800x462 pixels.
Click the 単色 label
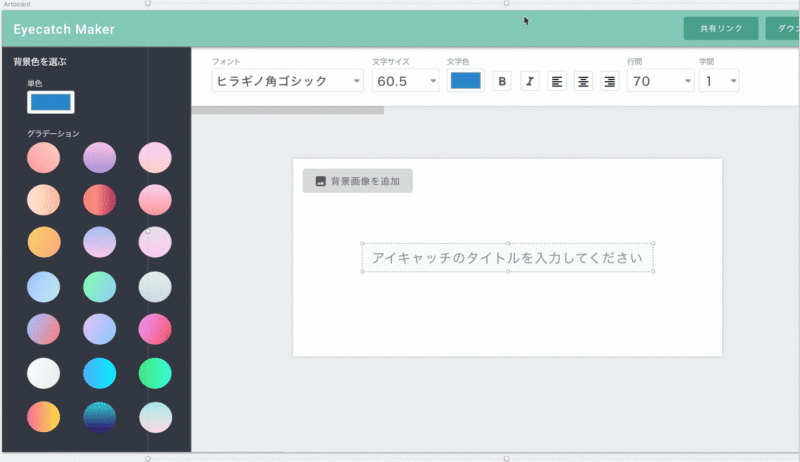[x=35, y=83]
